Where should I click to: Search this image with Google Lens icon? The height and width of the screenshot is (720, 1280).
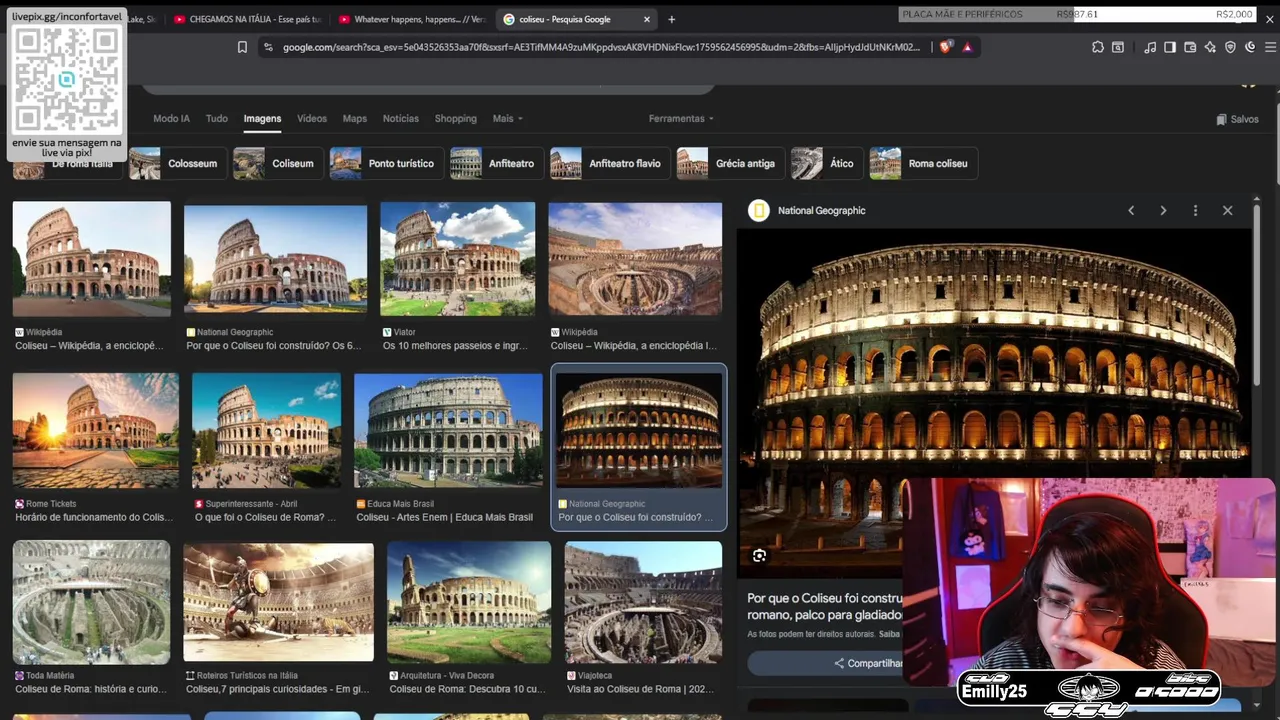759,556
